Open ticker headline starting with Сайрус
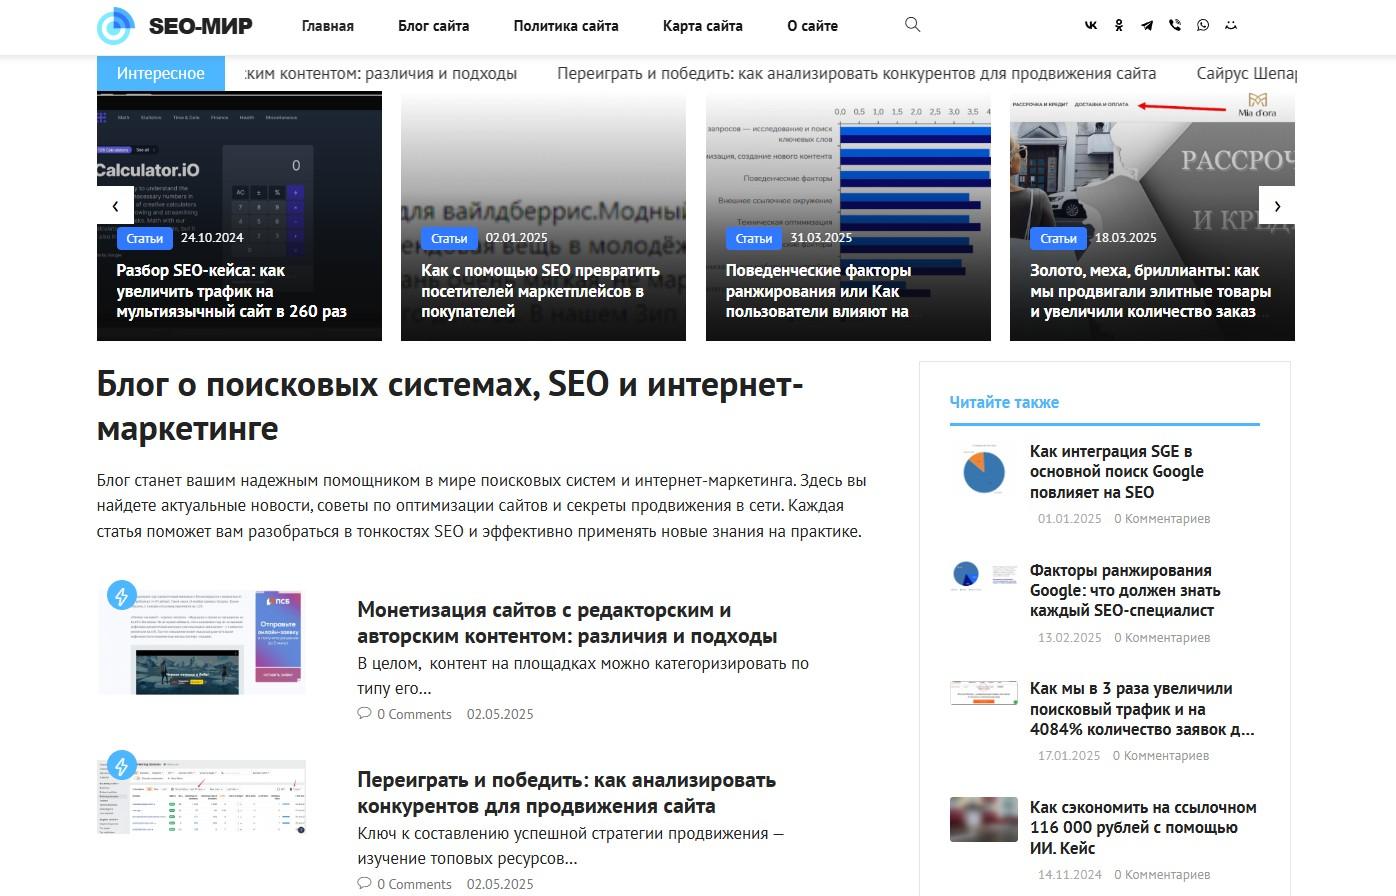This screenshot has height=896, width=1396. pos(1246,73)
